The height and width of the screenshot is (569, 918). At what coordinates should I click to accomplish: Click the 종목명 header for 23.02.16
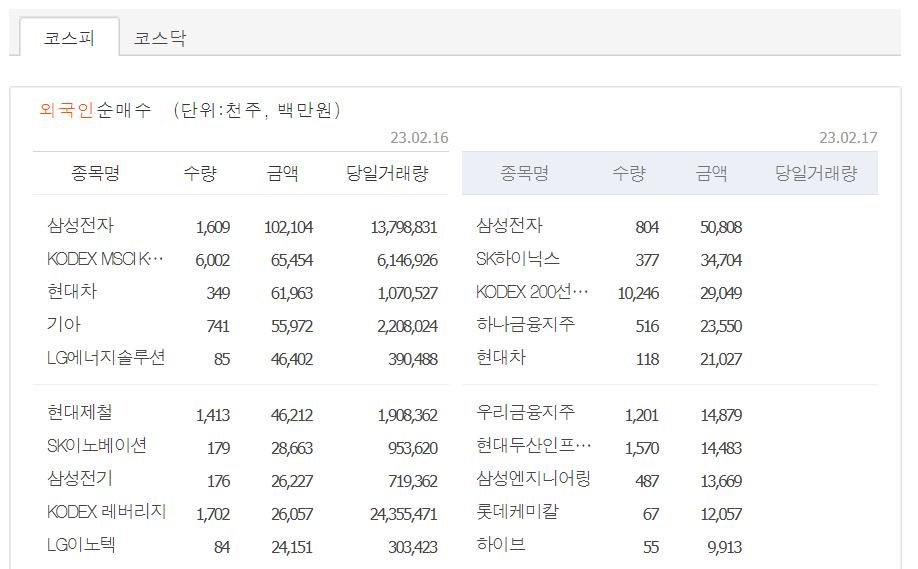coord(95,173)
